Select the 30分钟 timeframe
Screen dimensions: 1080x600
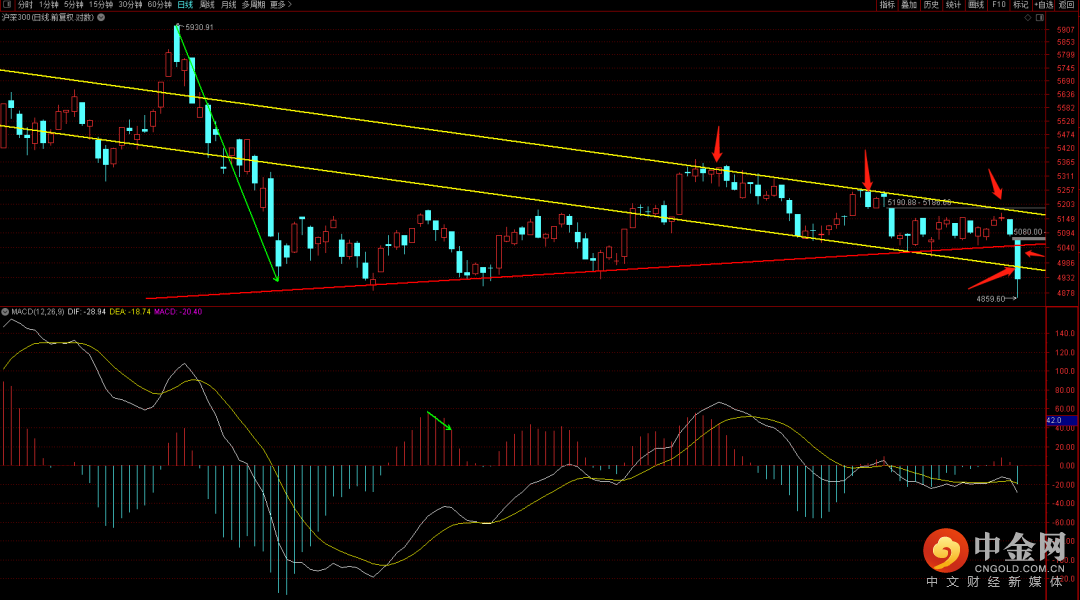pos(130,4)
